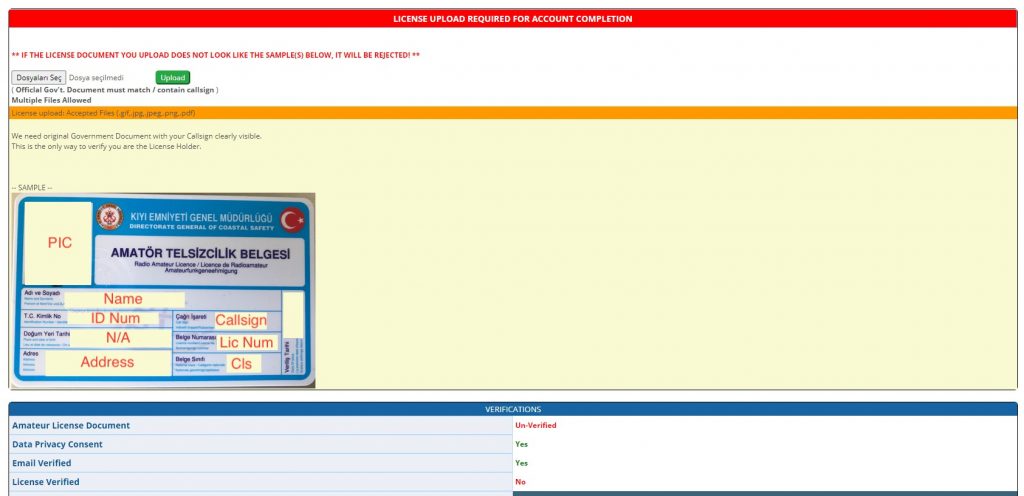Click the License Verified No status
The width and height of the screenshot is (1024, 496).
point(520,482)
